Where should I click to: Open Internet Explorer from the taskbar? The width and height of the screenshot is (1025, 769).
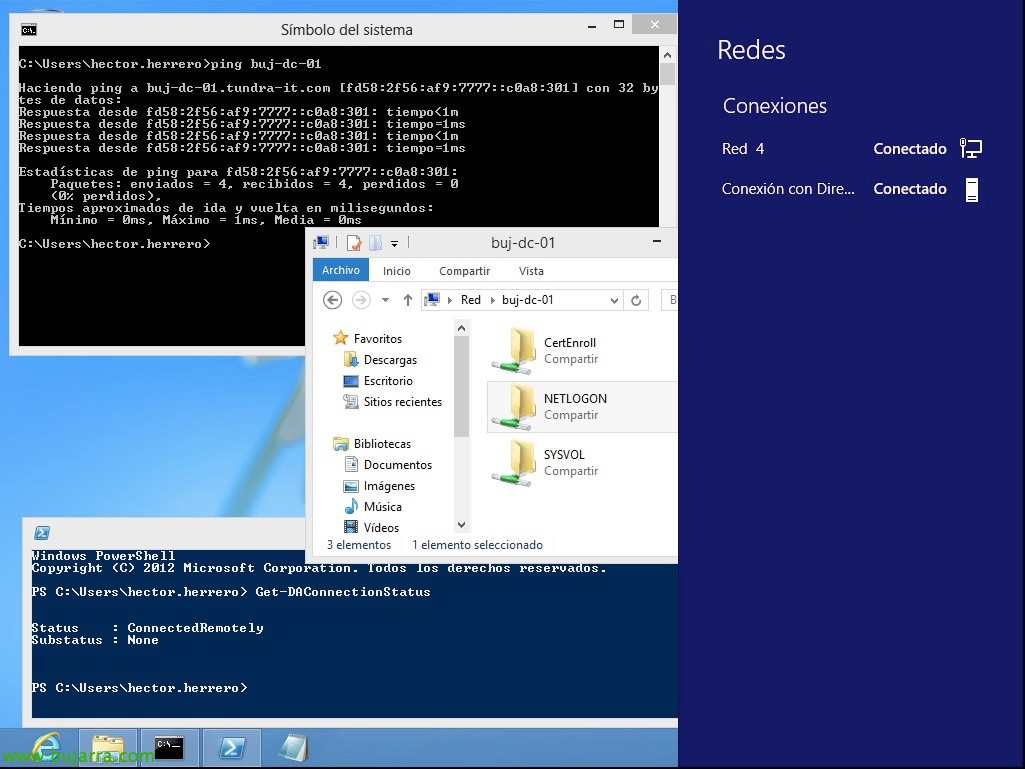tap(46, 748)
